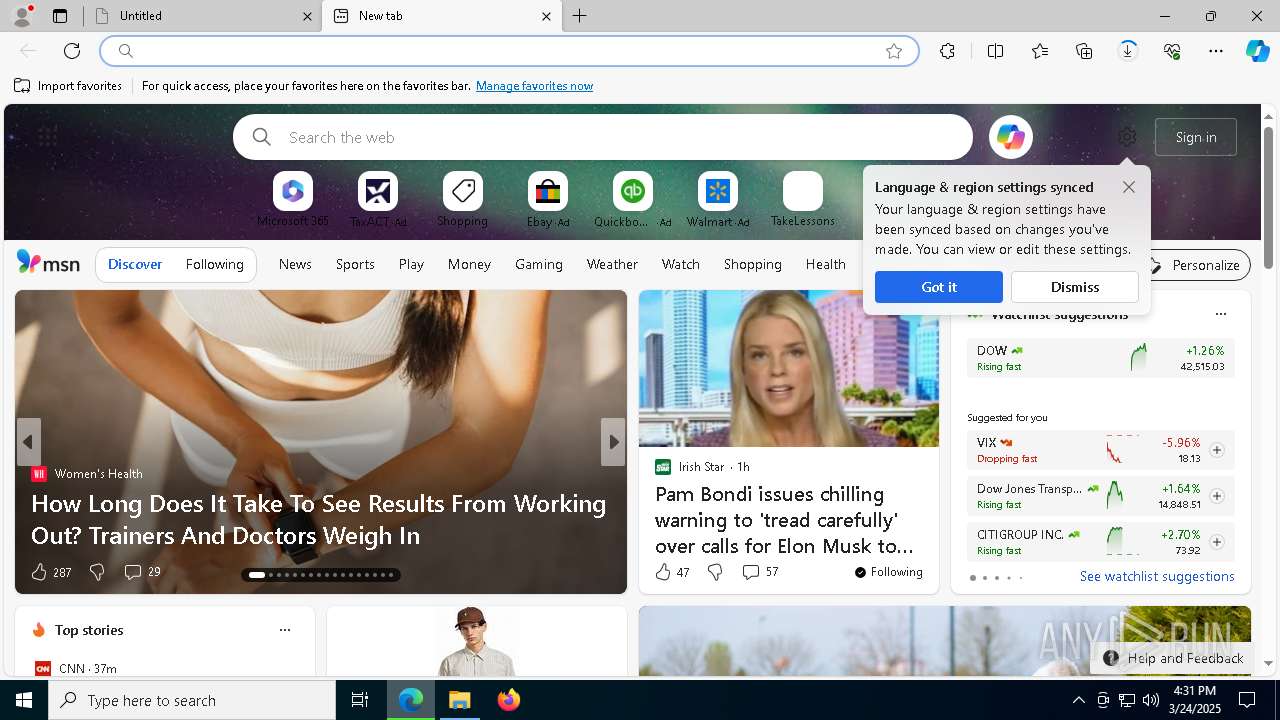This screenshot has height=720, width=1280.
Task: Open Split screen icon in toolbar
Action: [x=996, y=51]
